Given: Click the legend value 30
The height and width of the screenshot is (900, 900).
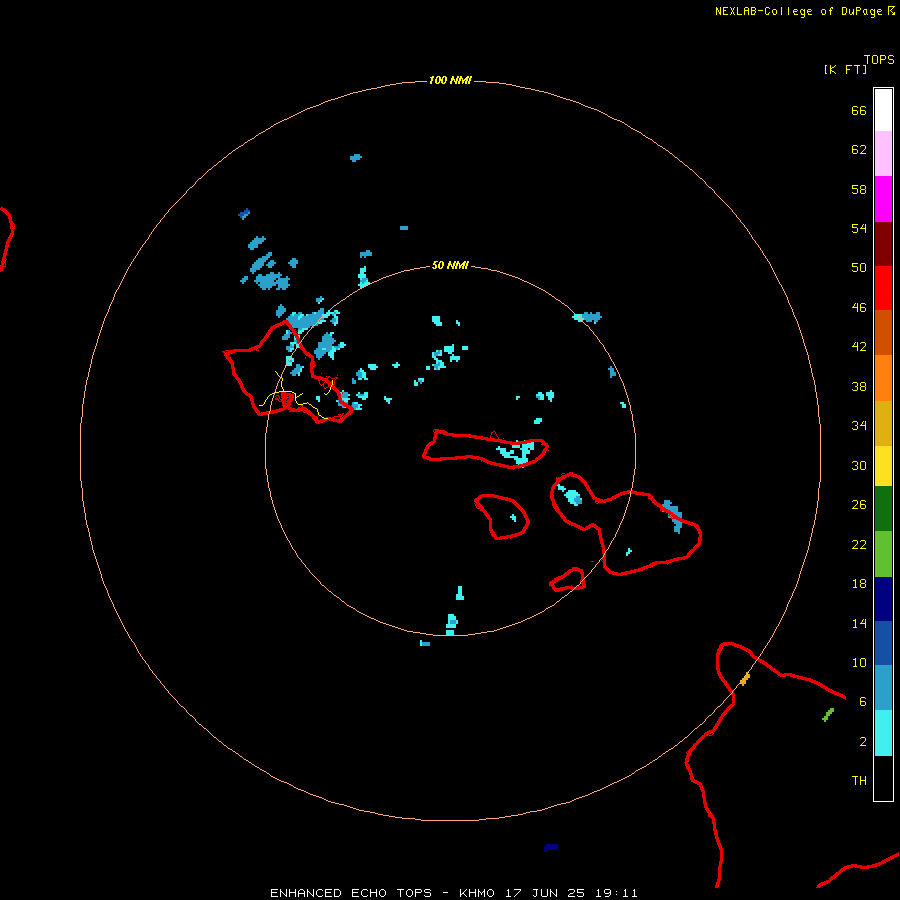Looking at the screenshot, I should pos(859,465).
